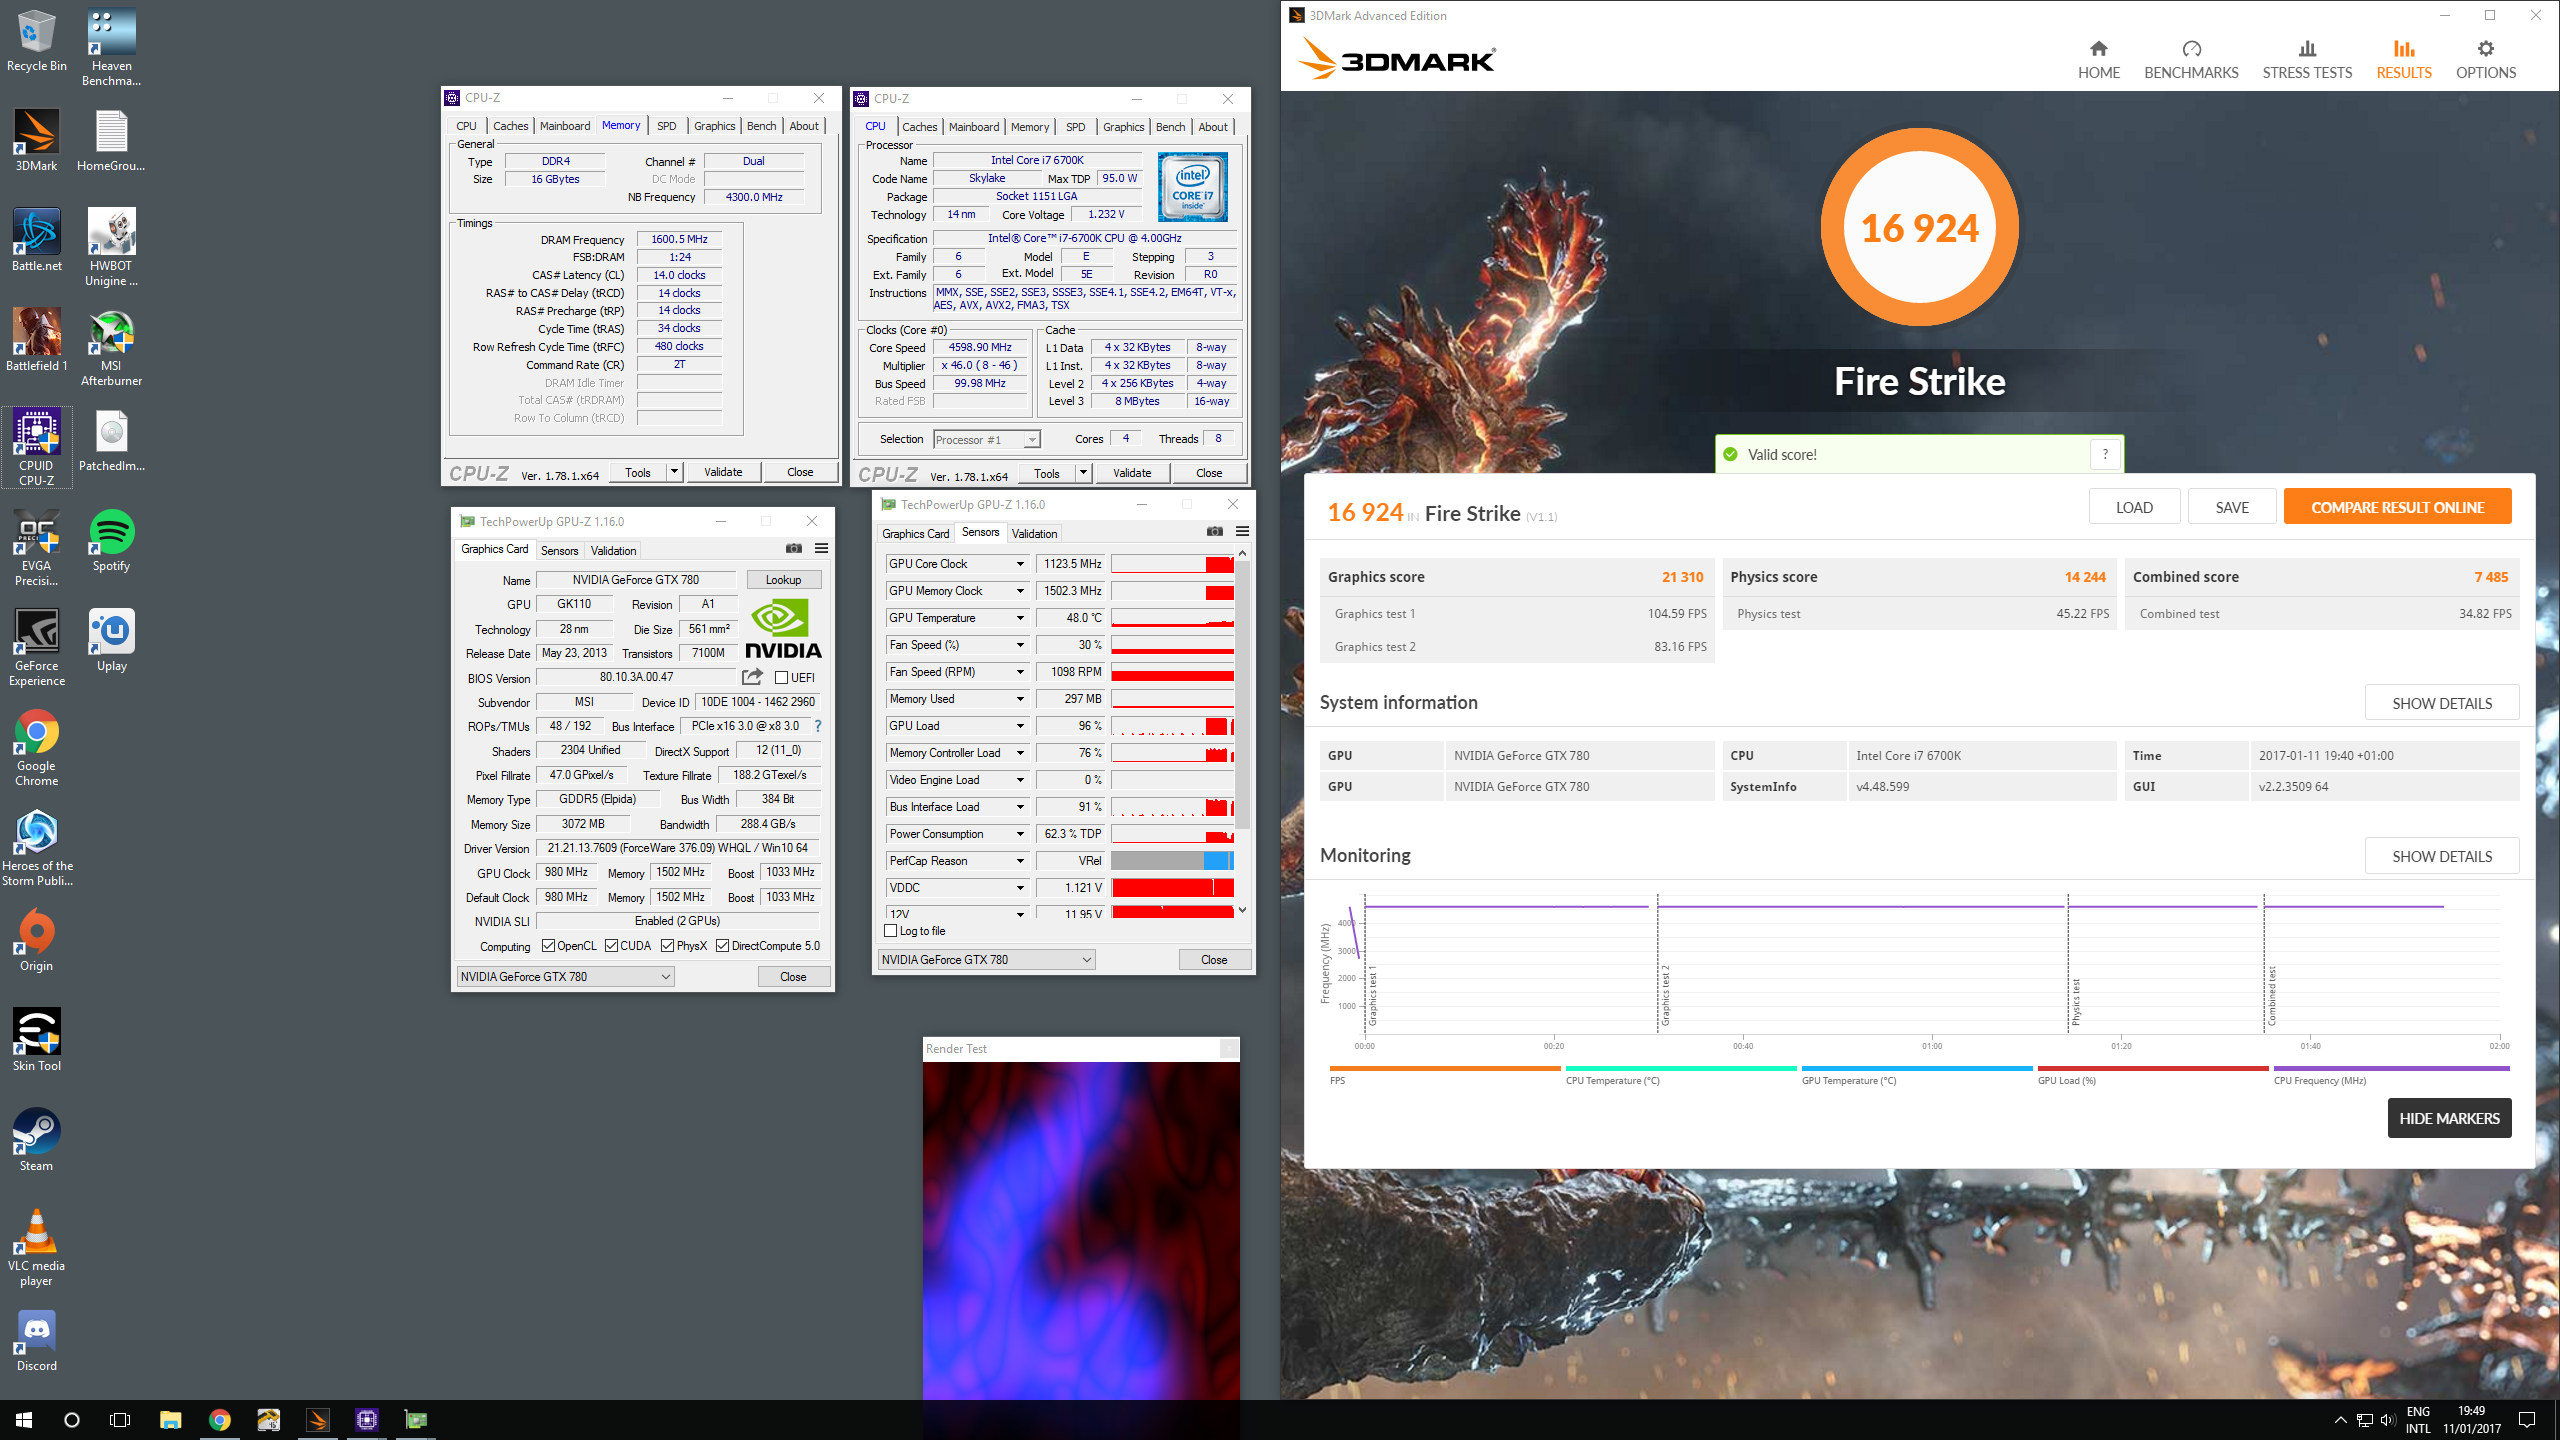
Task: Open Bench tab in CPU-Z CPU window
Action: coord(1170,127)
